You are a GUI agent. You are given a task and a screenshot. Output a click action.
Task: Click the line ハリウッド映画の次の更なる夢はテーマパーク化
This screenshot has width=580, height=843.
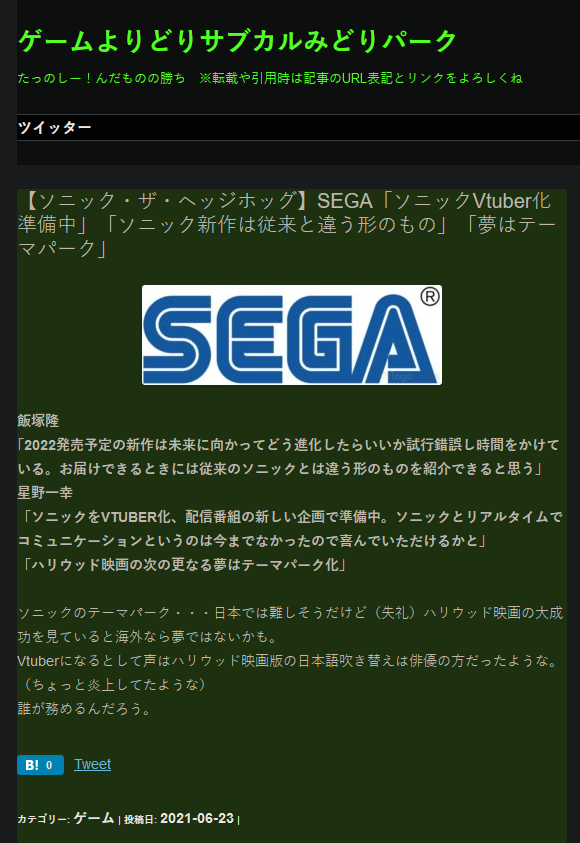183,565
